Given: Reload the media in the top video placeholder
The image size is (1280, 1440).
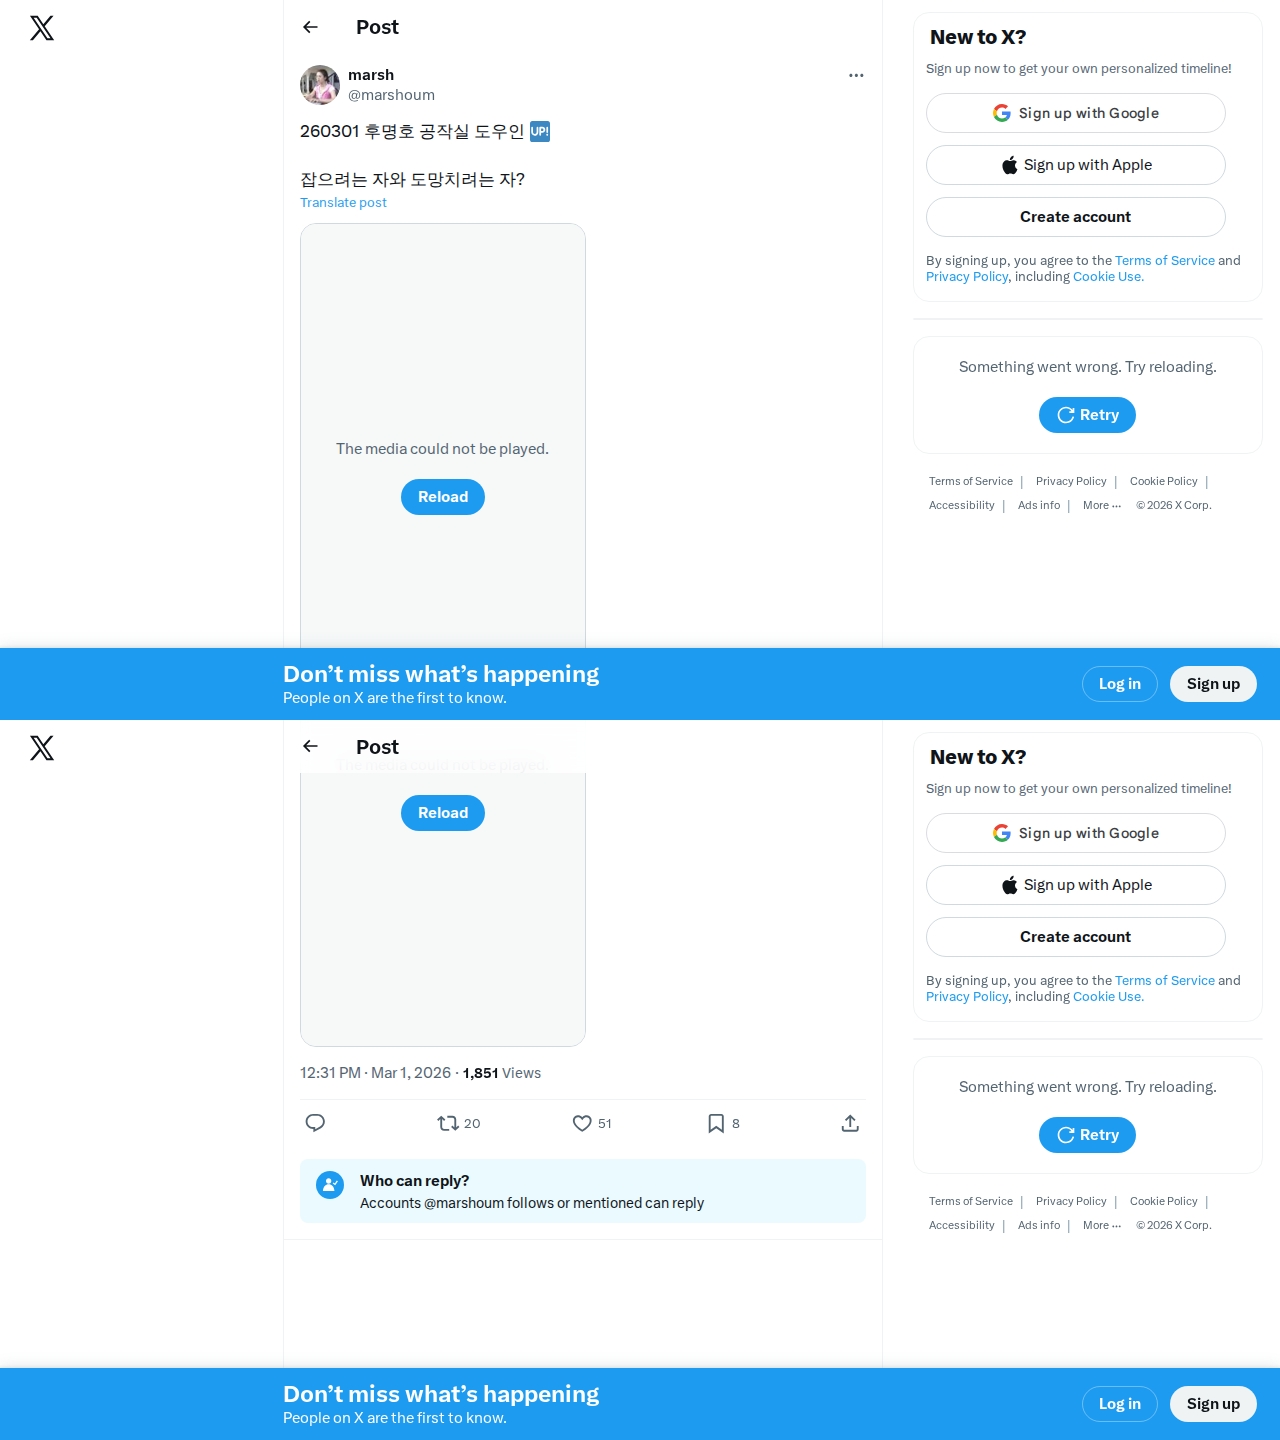Looking at the screenshot, I should 443,497.
